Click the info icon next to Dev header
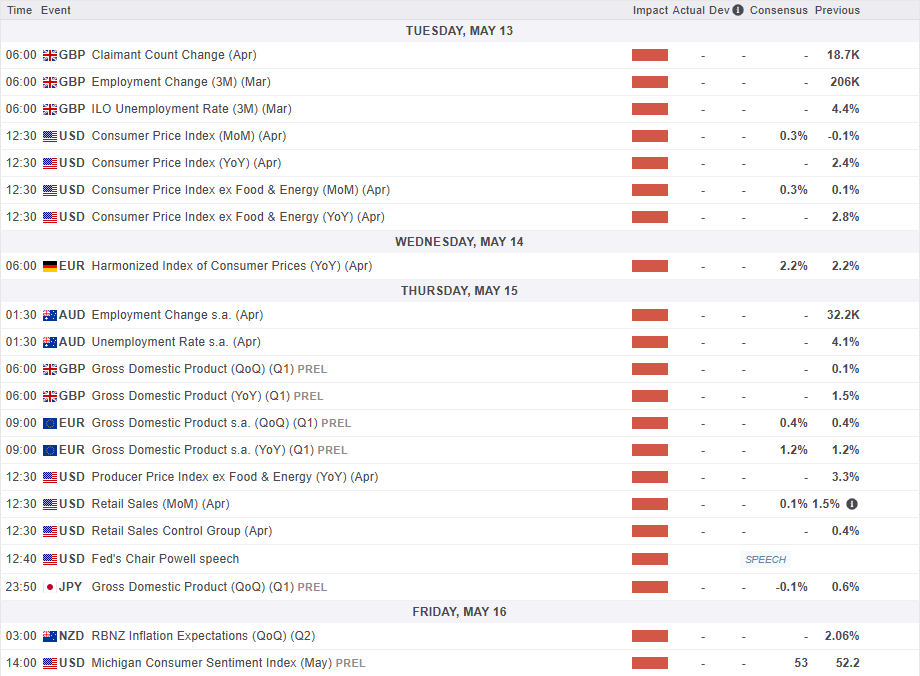Viewport: 920px width, 676px height. point(738,10)
